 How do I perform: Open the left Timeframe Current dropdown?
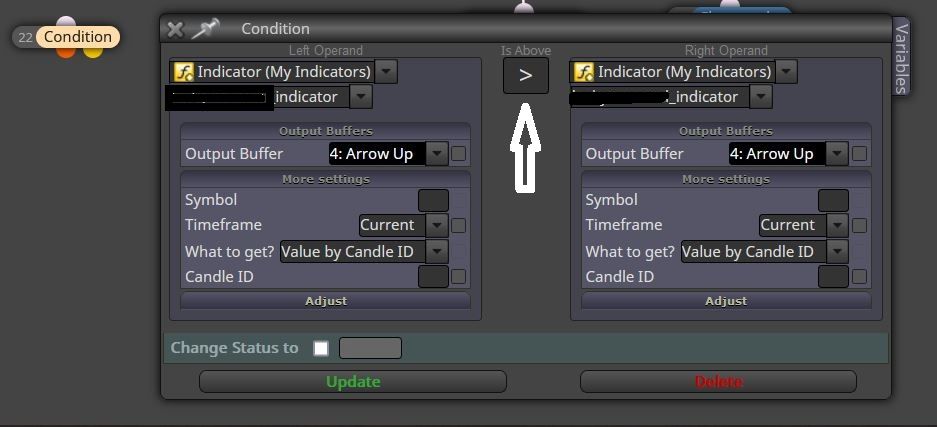(x=403, y=226)
